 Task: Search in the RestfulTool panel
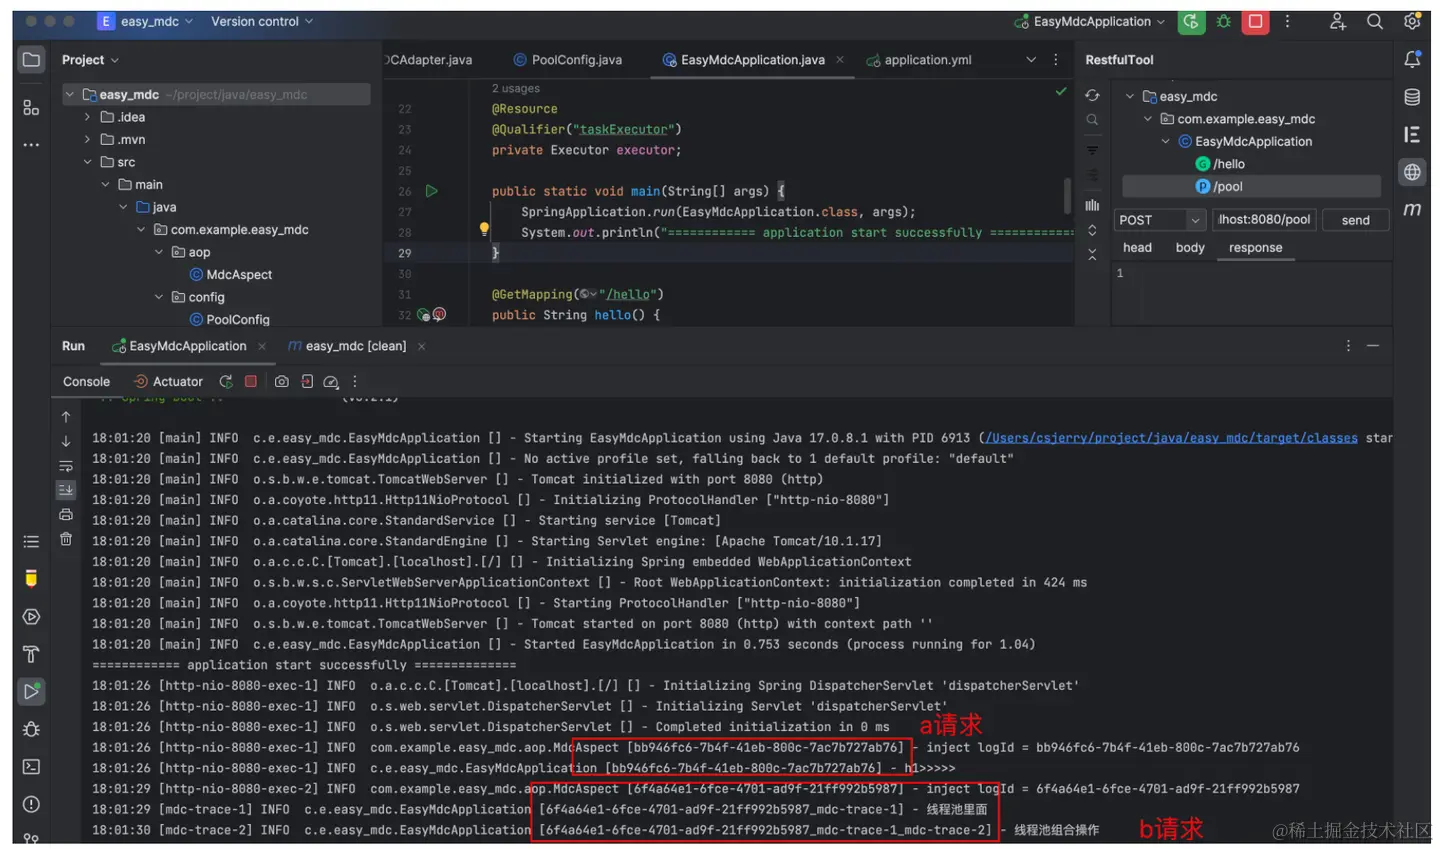click(x=1092, y=120)
